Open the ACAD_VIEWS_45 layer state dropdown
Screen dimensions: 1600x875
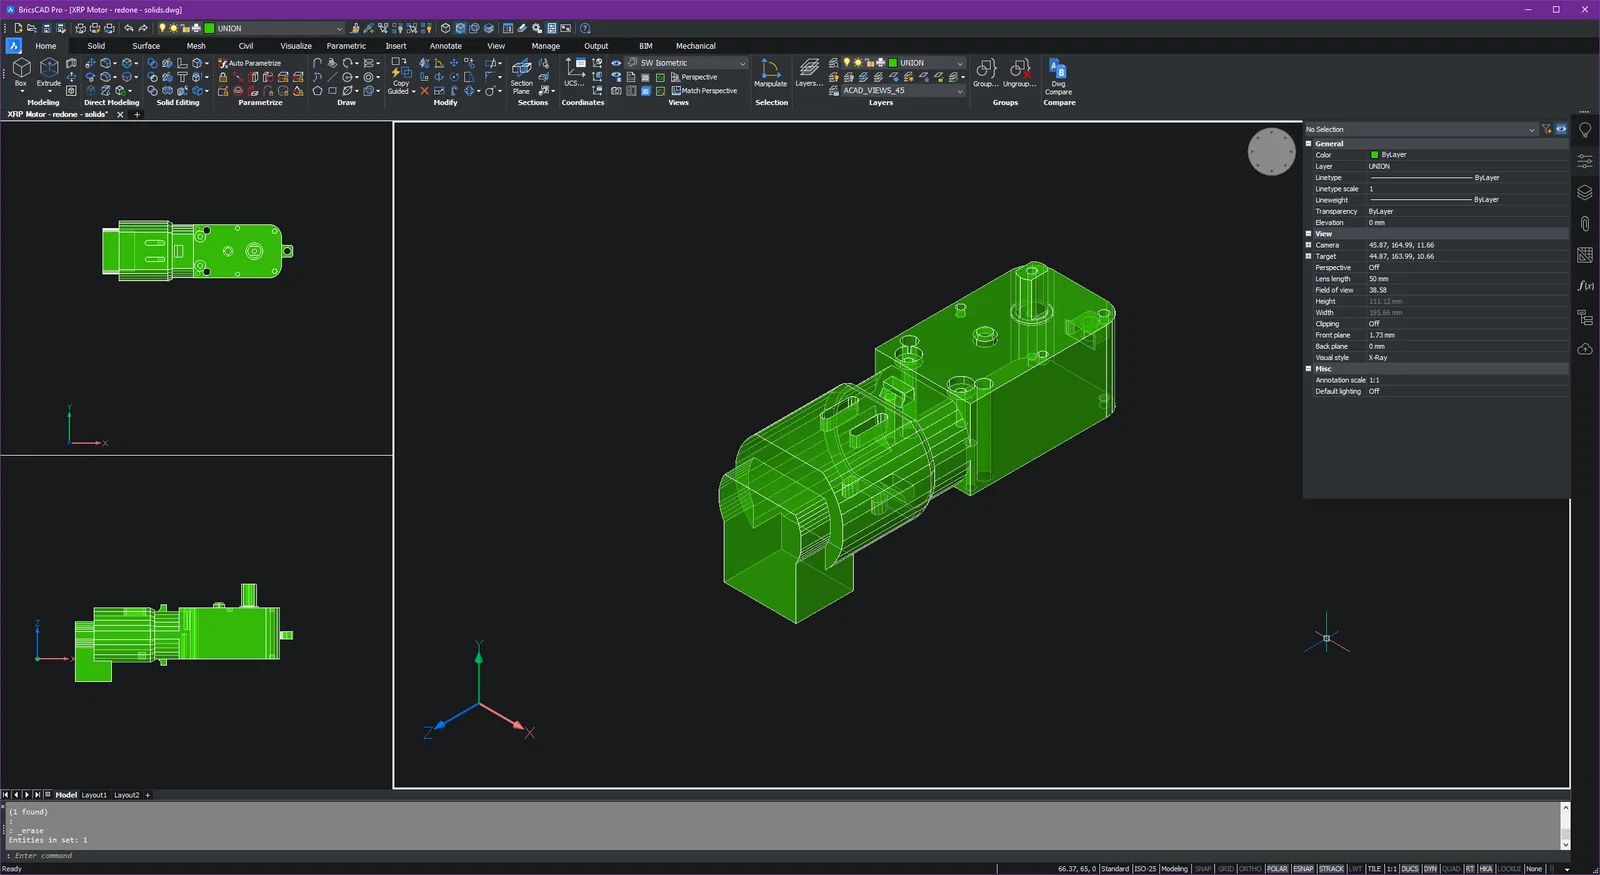pos(903,91)
